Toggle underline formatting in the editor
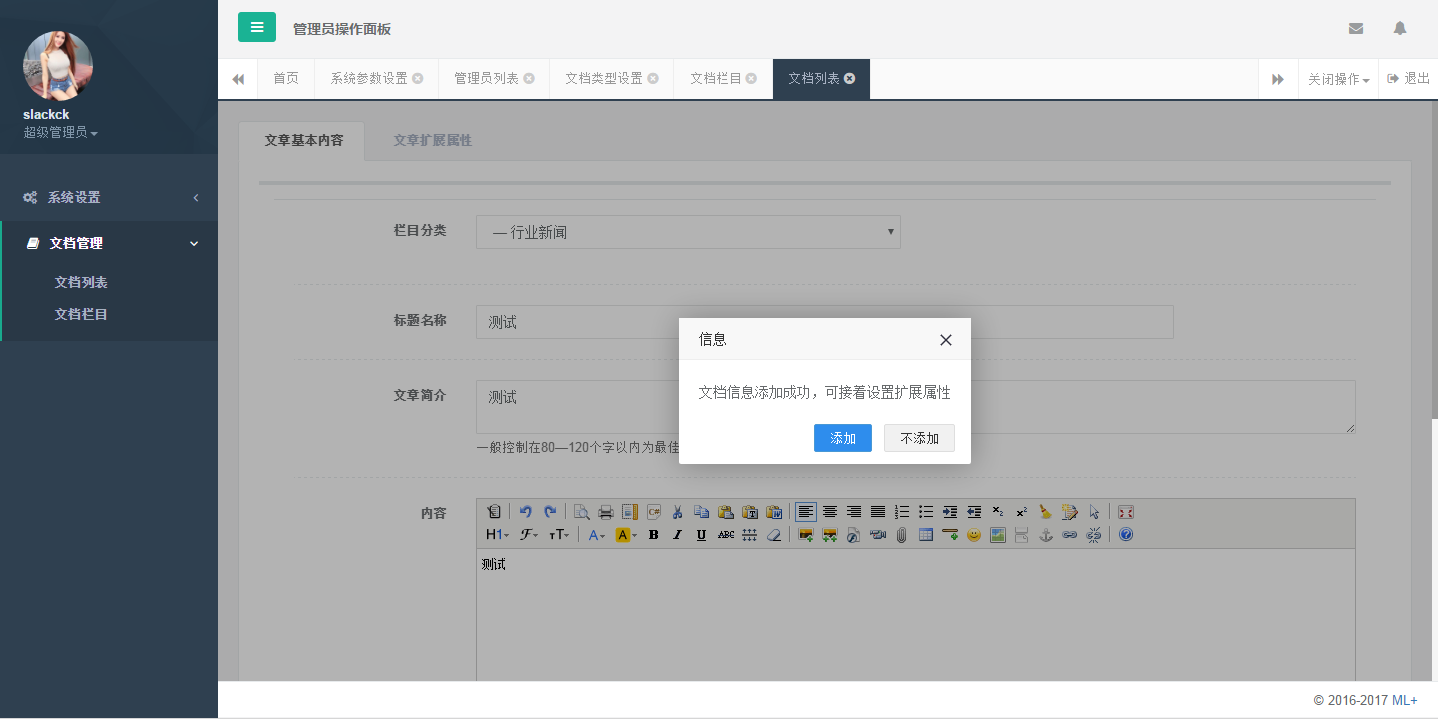The height and width of the screenshot is (719, 1438). click(701, 535)
